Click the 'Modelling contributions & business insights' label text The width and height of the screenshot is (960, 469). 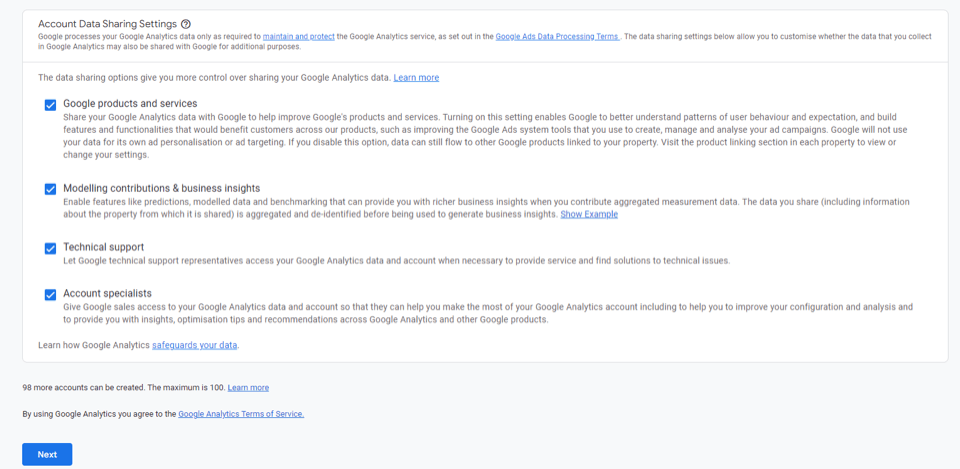coord(161,188)
